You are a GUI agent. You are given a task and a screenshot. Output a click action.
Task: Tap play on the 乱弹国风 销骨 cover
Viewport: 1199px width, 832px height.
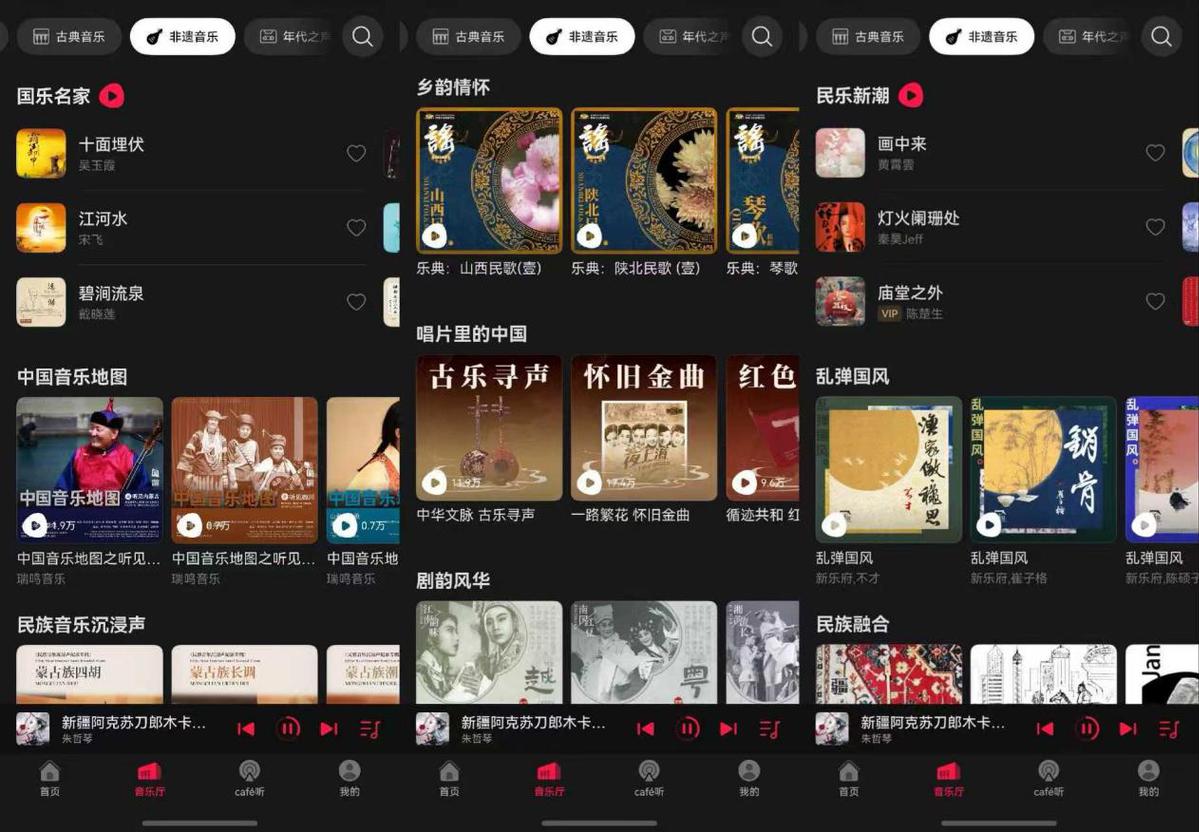pos(989,525)
